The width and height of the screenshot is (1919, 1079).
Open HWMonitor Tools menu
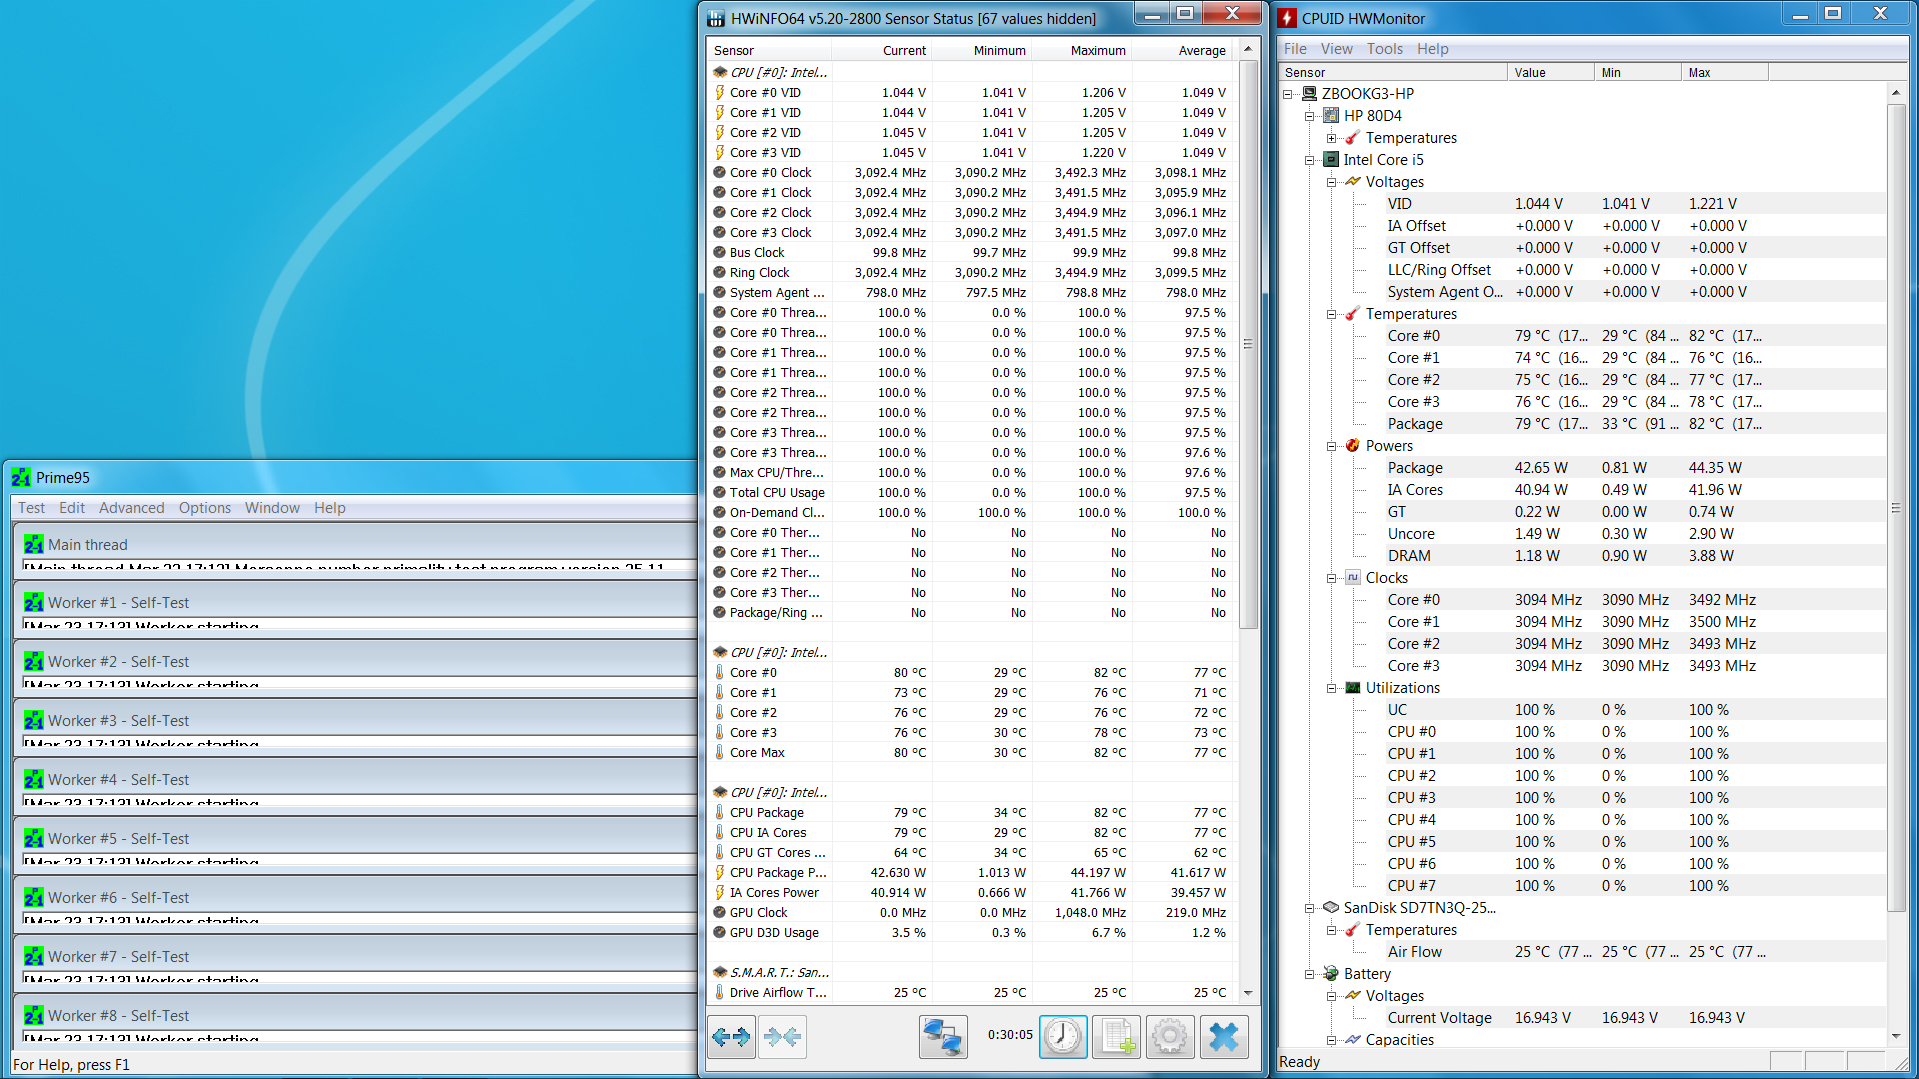tap(1385, 49)
